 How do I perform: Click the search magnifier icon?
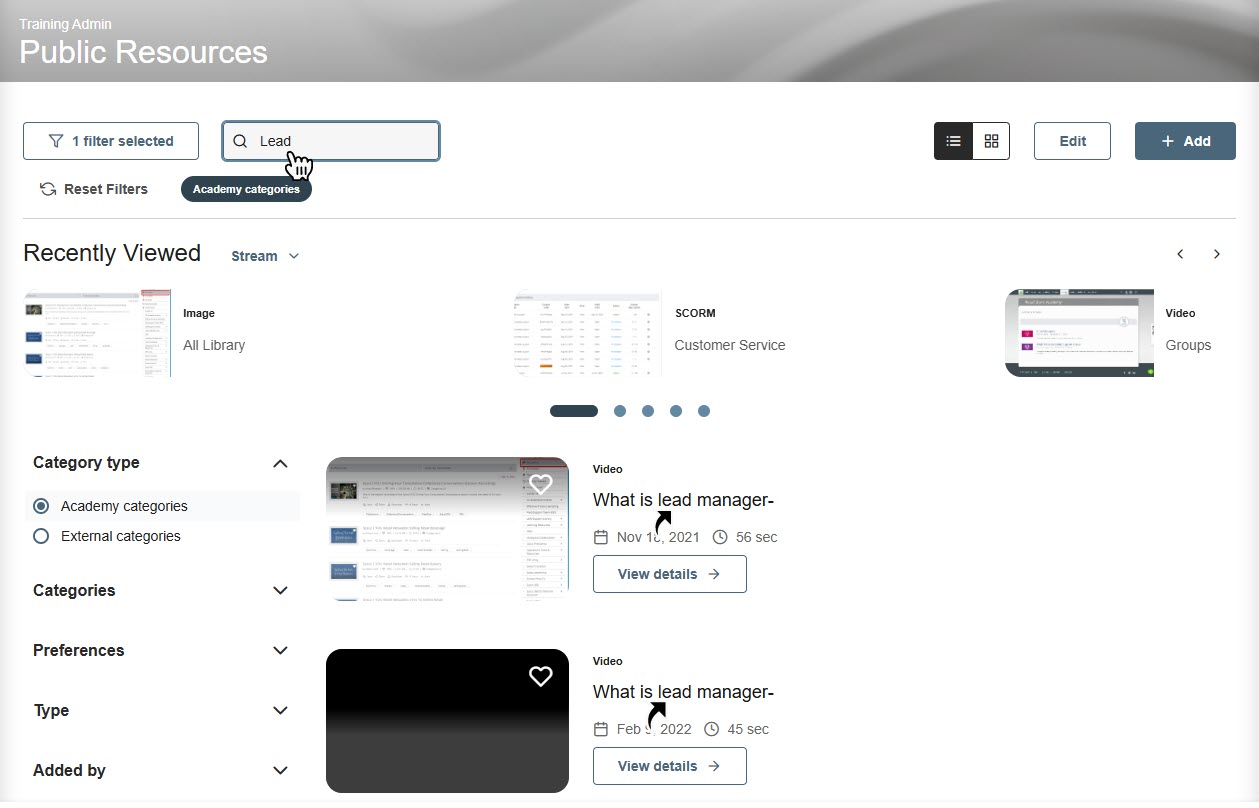tap(240, 141)
